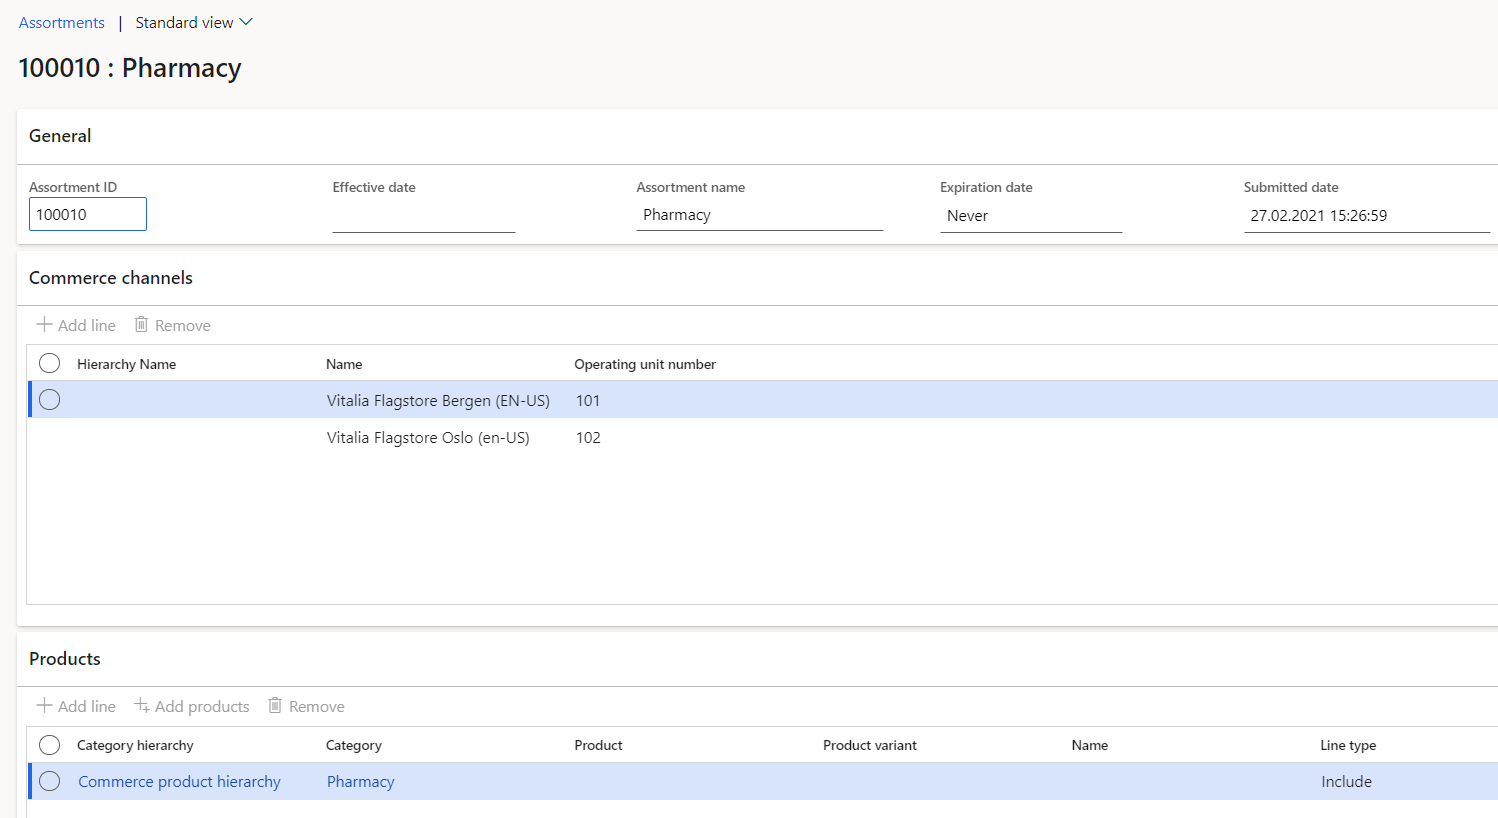Toggle select-all circle in Products grid header
The height and width of the screenshot is (818, 1498).
coord(49,745)
